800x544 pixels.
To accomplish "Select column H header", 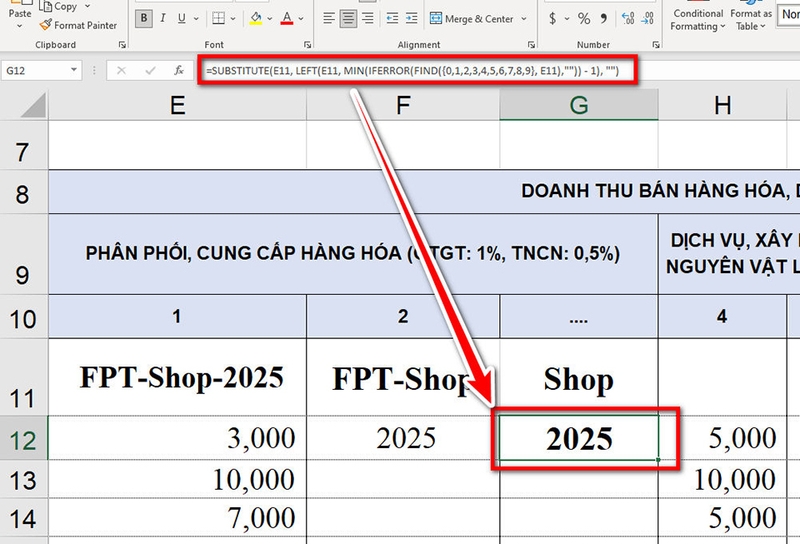I will (722, 105).
